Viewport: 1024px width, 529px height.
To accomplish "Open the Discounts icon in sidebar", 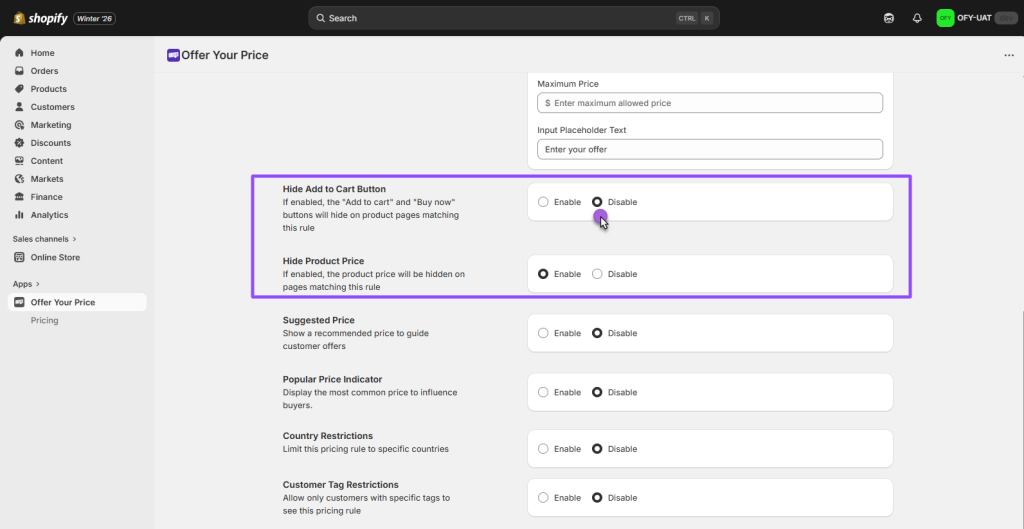I will tap(19, 143).
